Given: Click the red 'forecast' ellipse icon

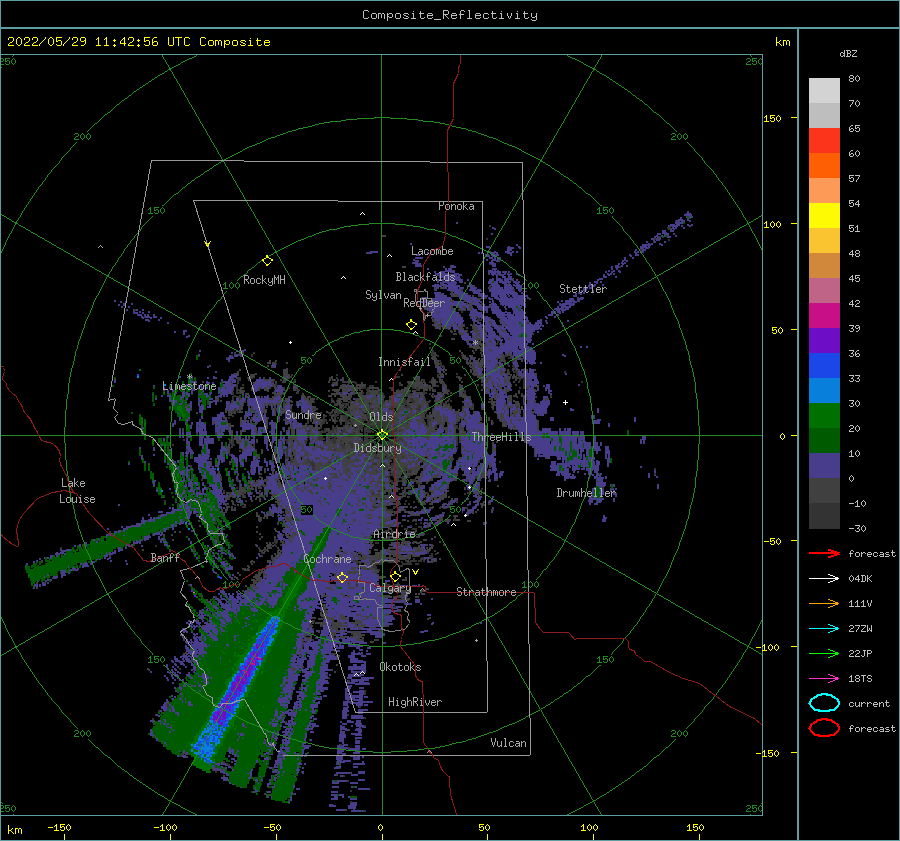Looking at the screenshot, I should (x=824, y=728).
